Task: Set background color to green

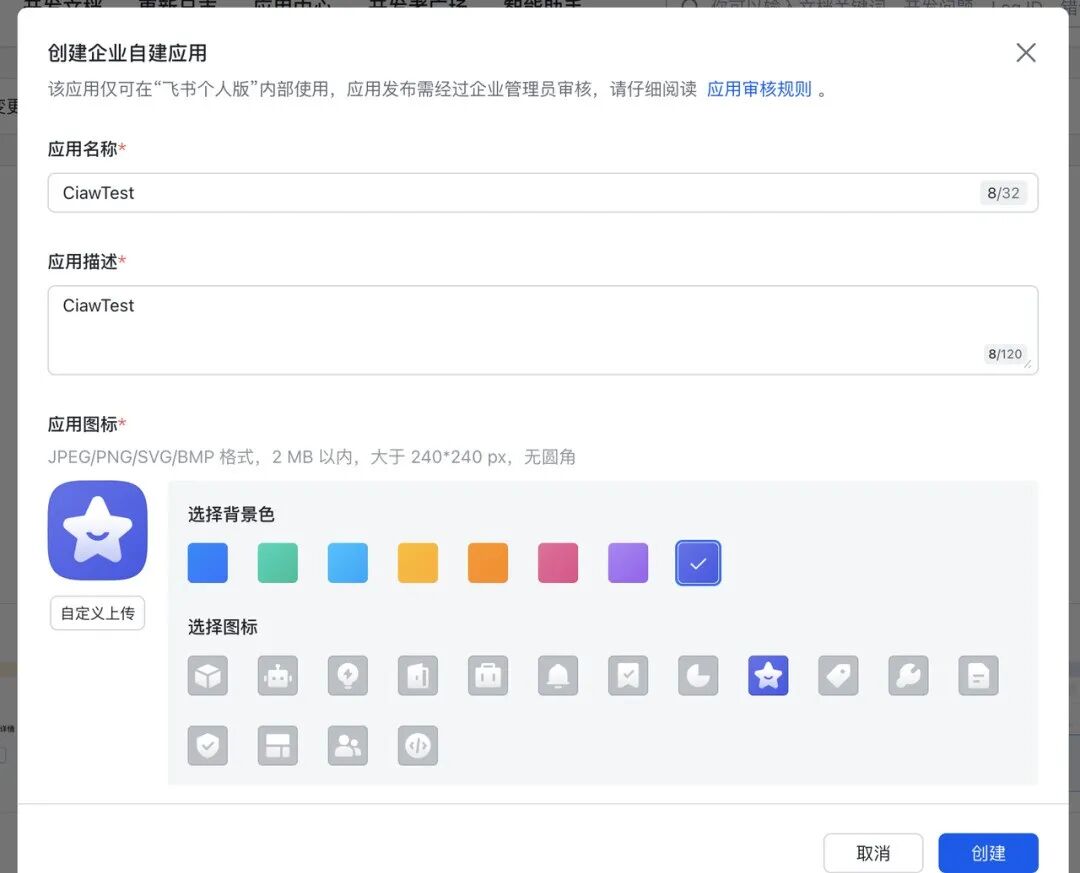Action: [x=278, y=563]
